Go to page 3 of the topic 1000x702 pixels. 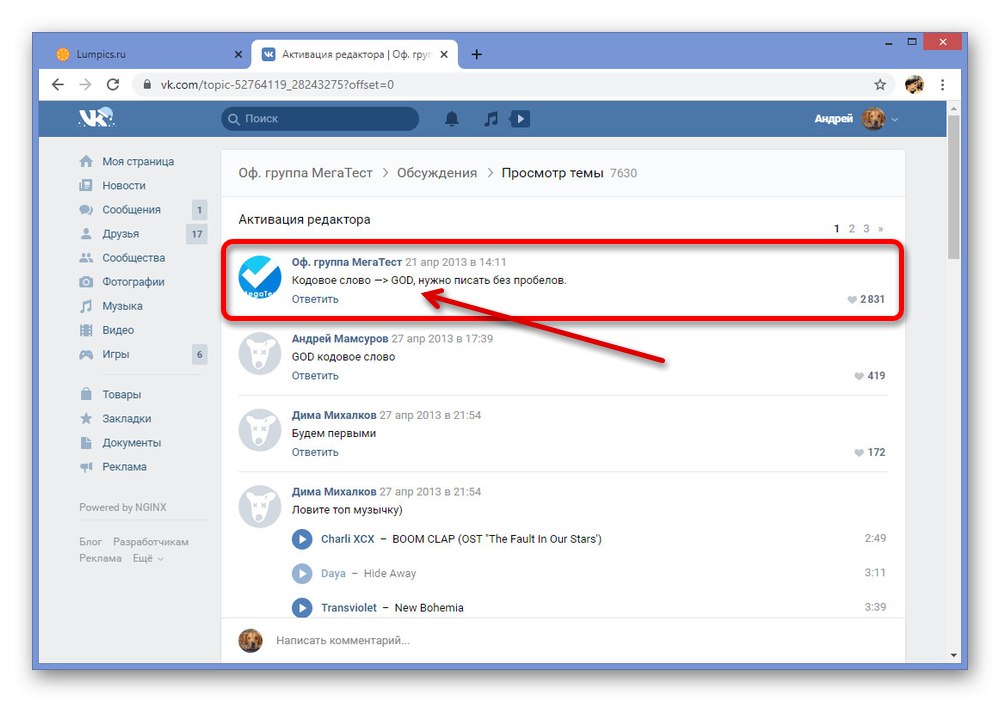coord(866,228)
